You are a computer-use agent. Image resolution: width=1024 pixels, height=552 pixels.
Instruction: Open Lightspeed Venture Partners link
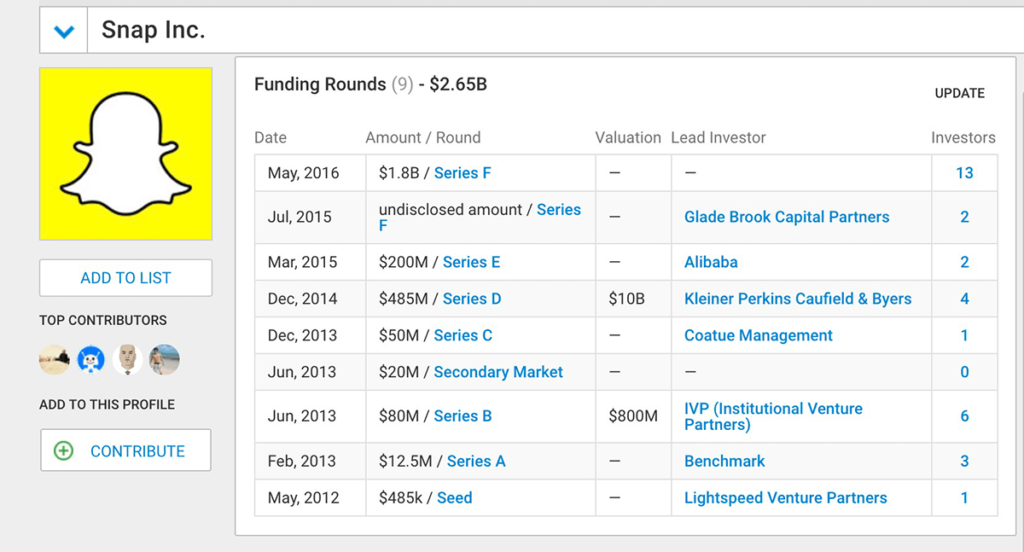(785, 497)
